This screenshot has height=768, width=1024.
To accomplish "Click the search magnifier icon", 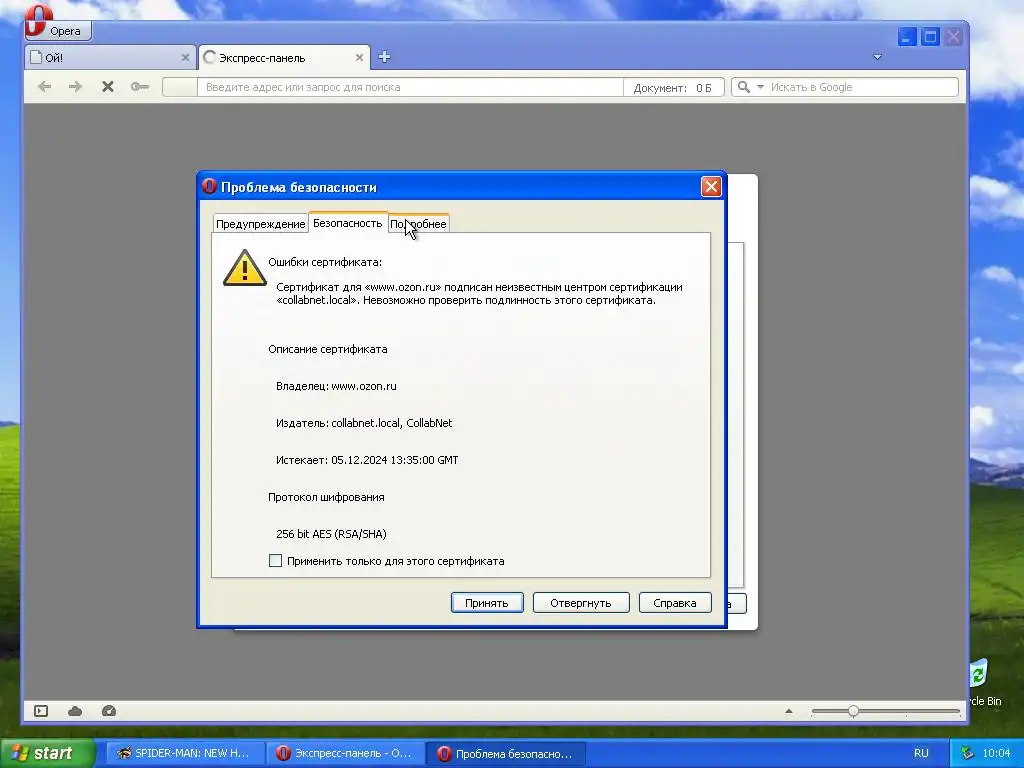I will (x=743, y=86).
